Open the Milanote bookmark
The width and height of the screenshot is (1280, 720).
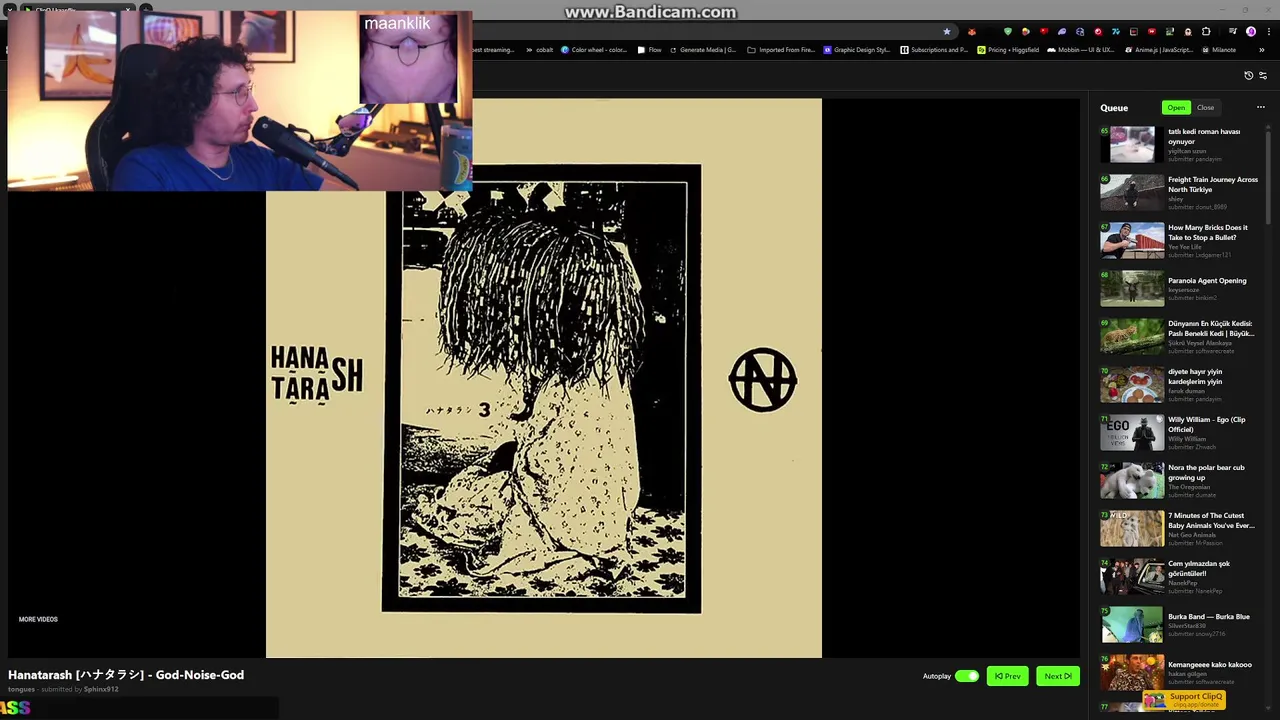1218,49
